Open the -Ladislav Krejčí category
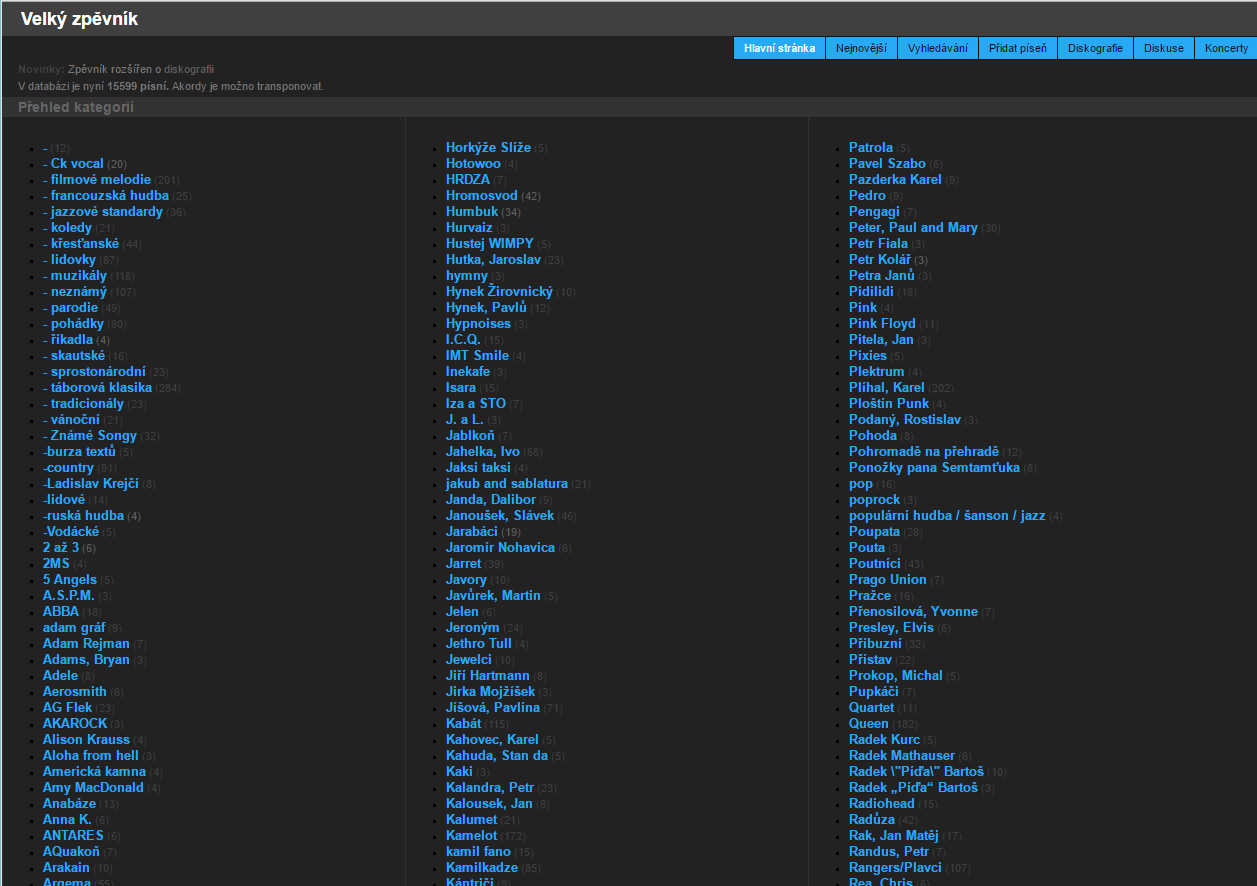The width and height of the screenshot is (1257, 886). pyautogui.click(x=91, y=484)
